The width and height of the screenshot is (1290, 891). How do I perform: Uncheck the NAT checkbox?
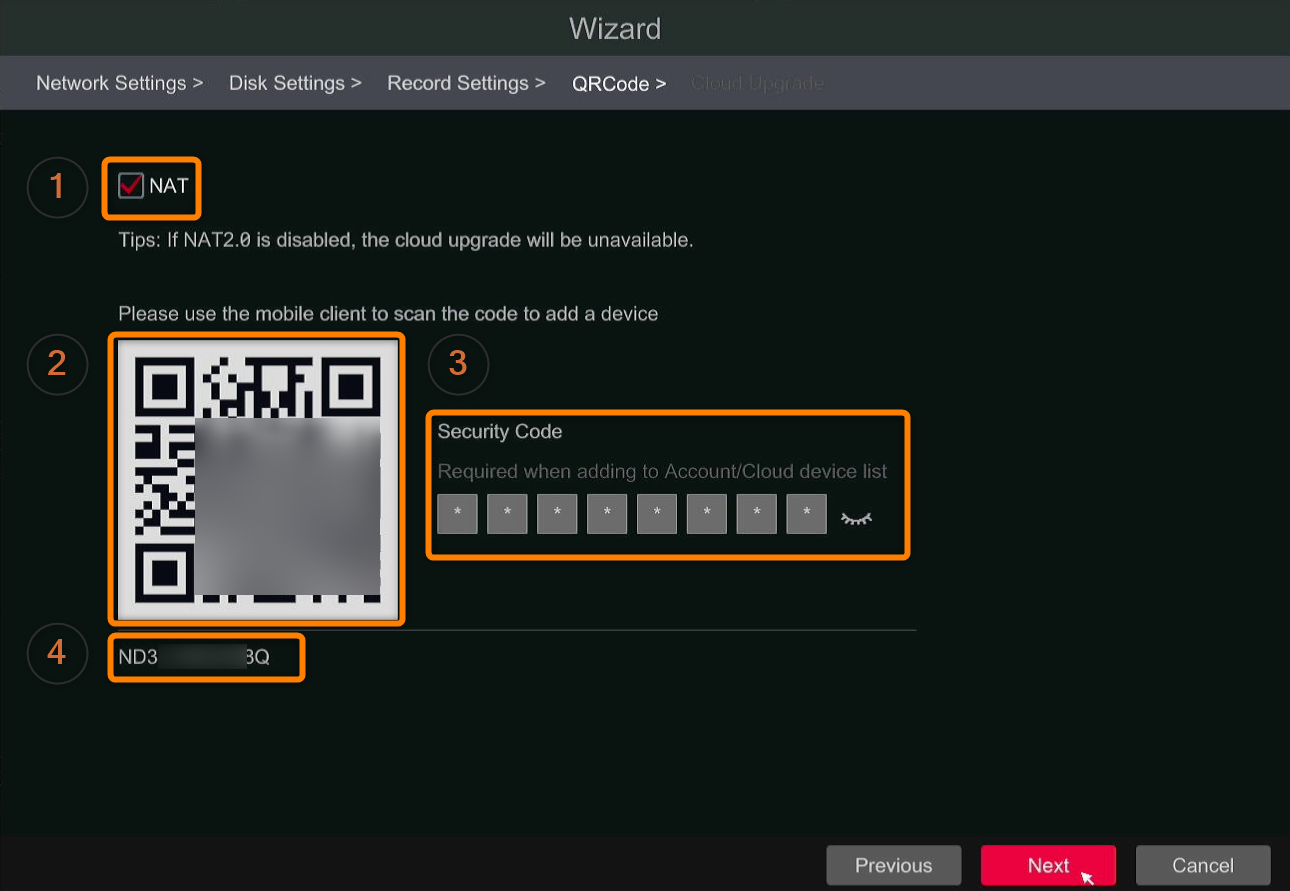click(x=131, y=186)
